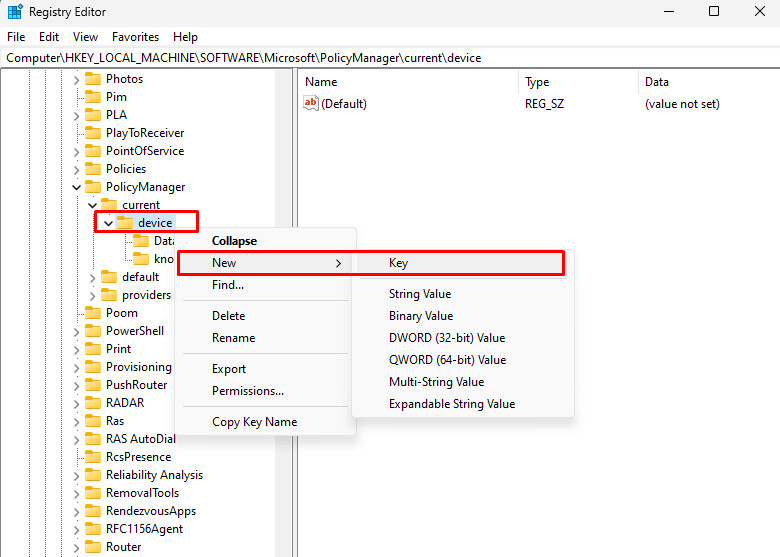Expand the PLA key
This screenshot has height=557, width=780.
click(76, 116)
